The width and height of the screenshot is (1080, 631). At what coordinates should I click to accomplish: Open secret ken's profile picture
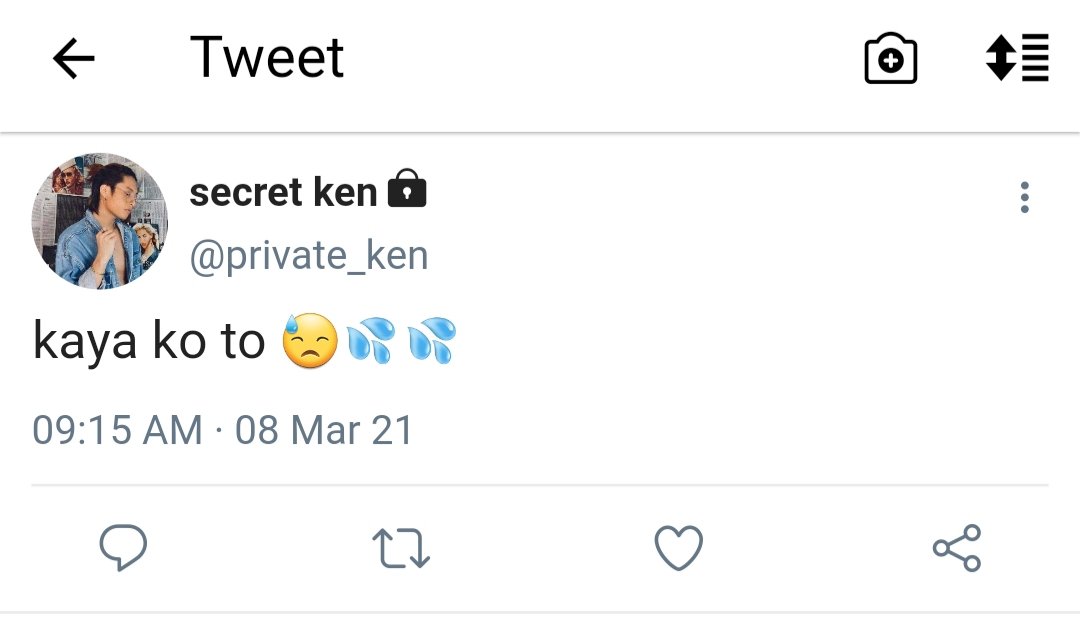[x=100, y=221]
